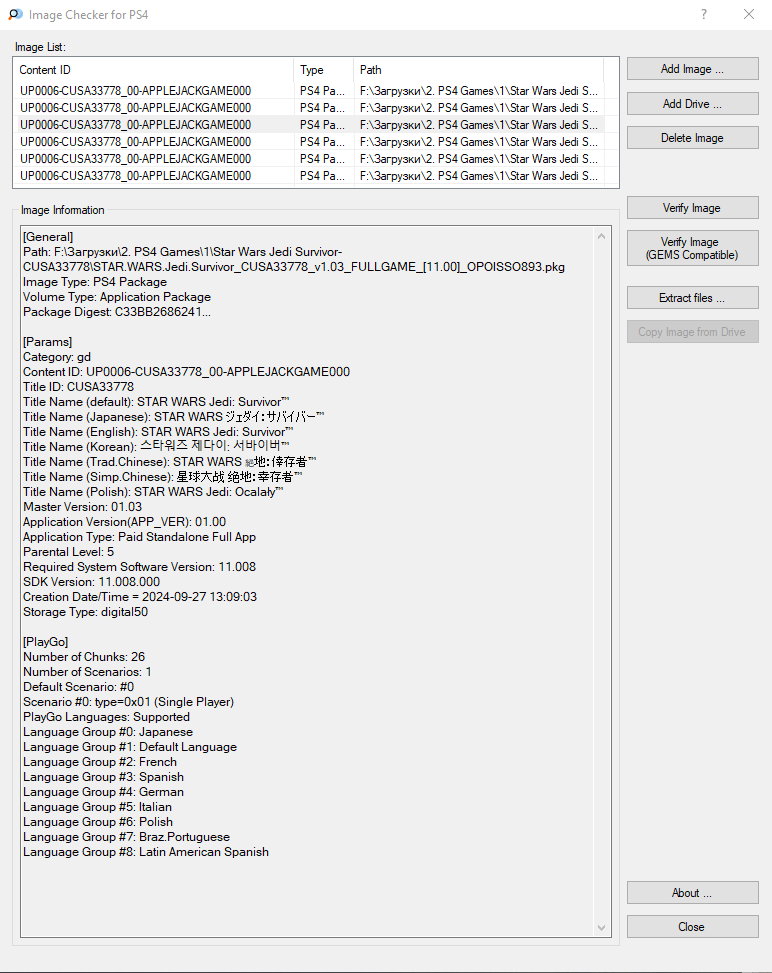Click the Parental Level: 5 line

click(68, 552)
